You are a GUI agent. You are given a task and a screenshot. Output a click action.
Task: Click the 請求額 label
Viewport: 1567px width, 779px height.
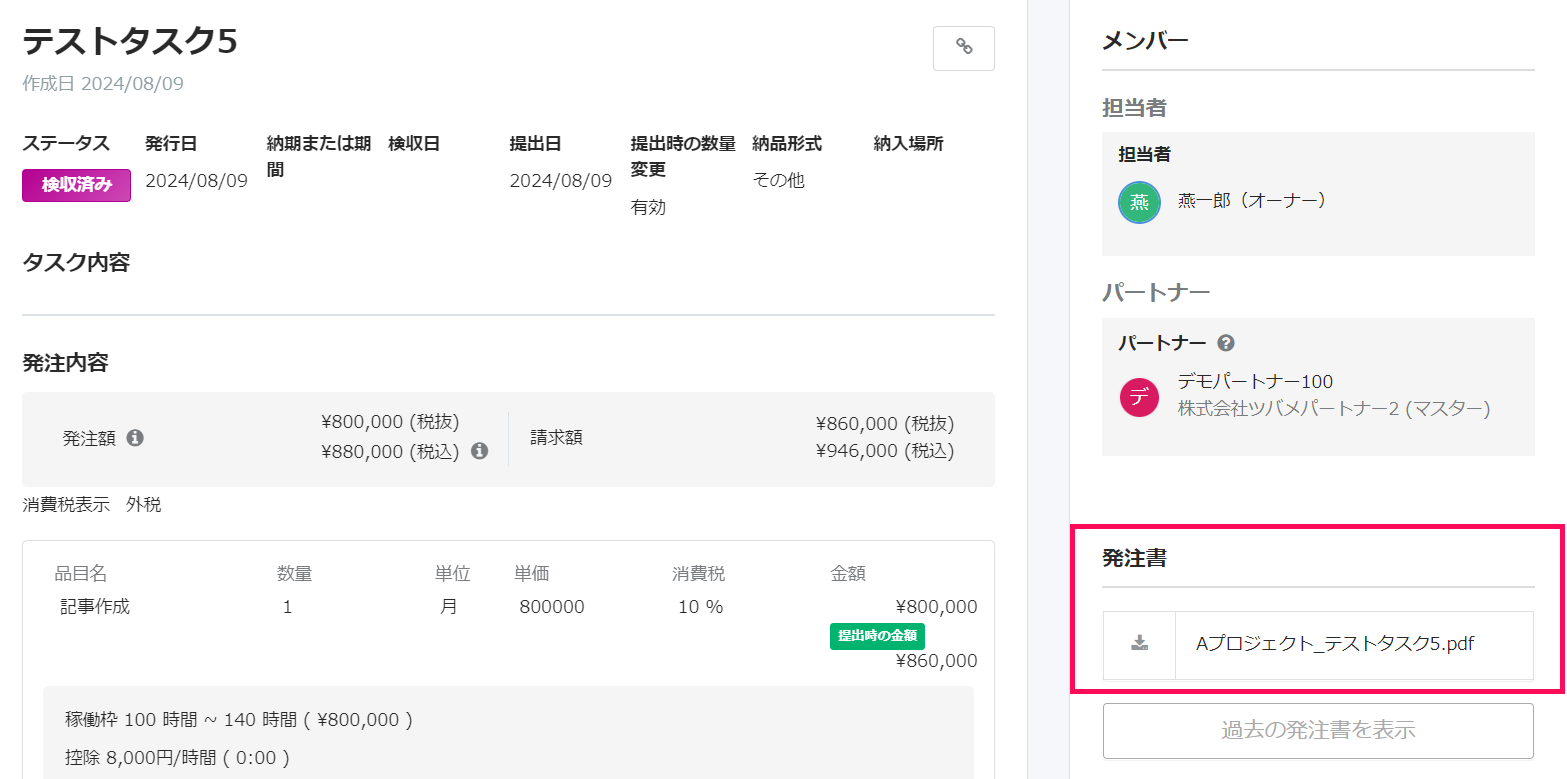coord(556,437)
